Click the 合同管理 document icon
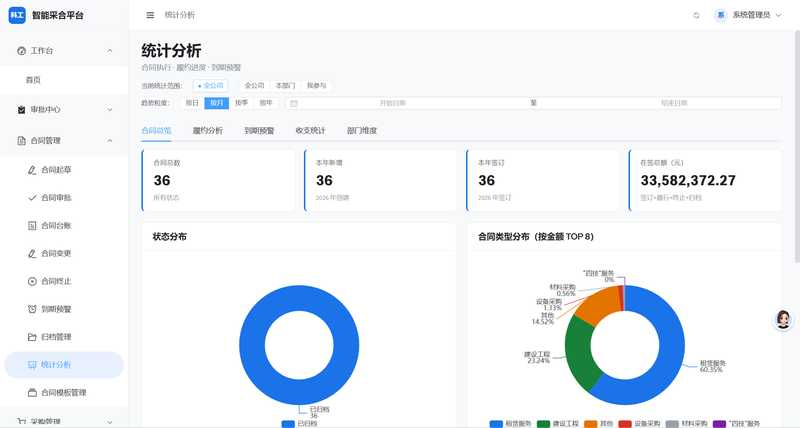The width and height of the screenshot is (800, 428). point(21,141)
